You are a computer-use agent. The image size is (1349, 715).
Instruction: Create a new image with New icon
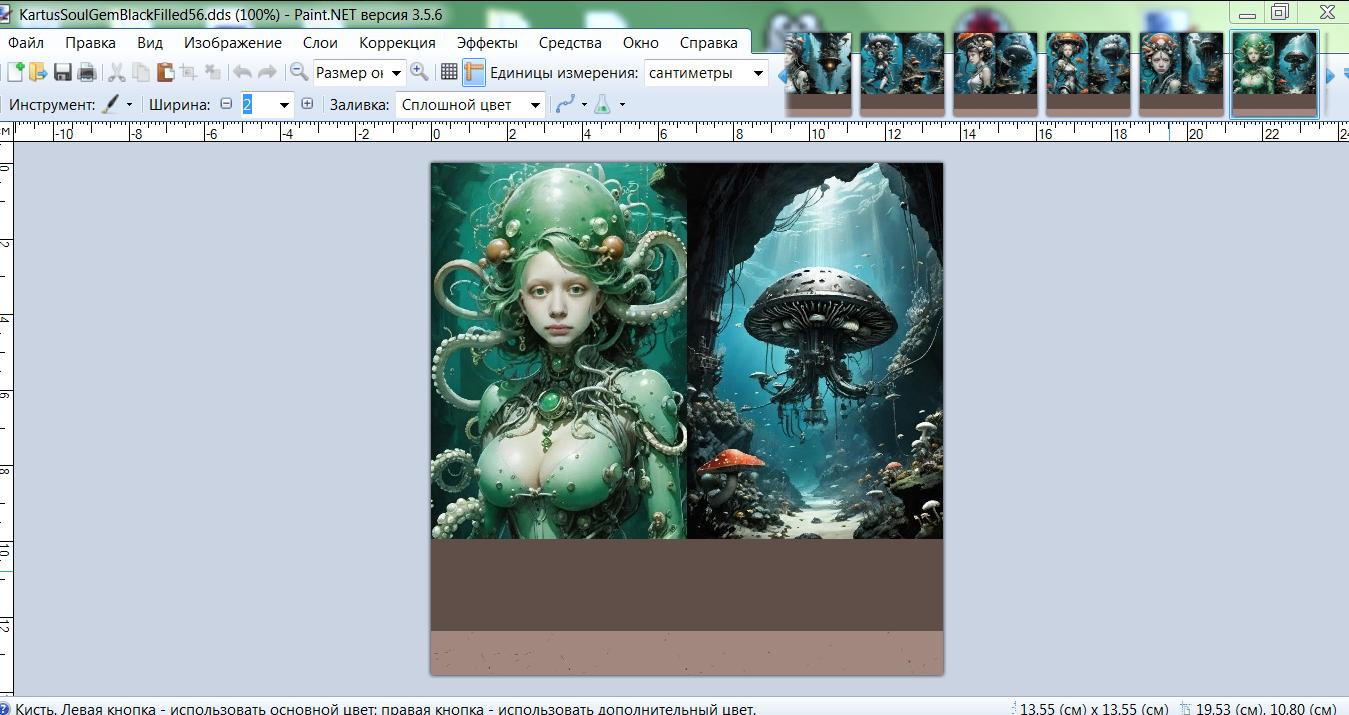coord(15,72)
